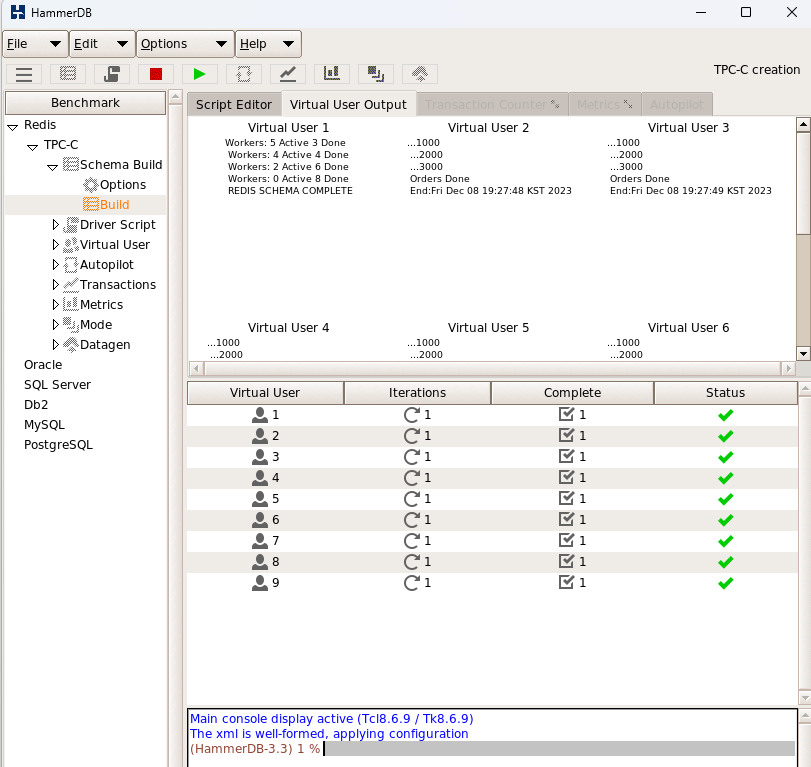Screen dimensions: 811x767
Task: Click the green checkmark status for user 9
Action: pos(726,583)
